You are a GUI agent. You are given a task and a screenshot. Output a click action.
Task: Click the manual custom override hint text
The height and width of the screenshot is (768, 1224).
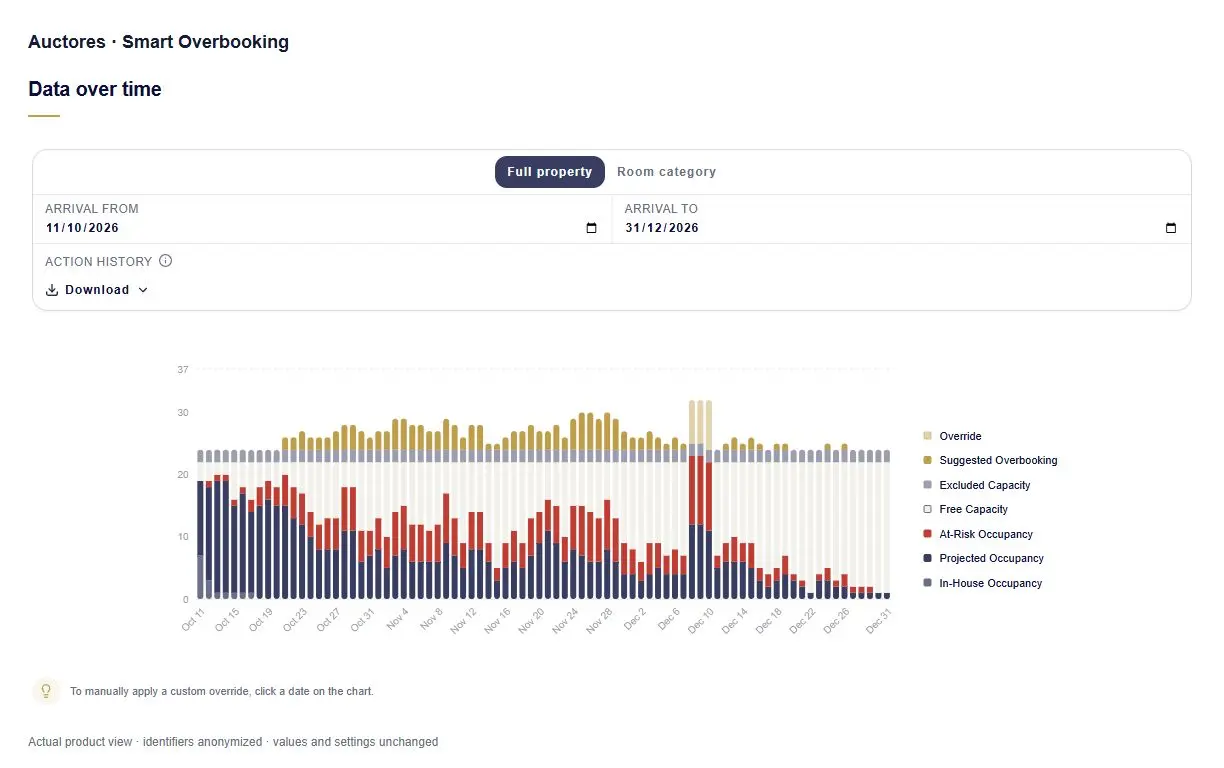coord(222,691)
